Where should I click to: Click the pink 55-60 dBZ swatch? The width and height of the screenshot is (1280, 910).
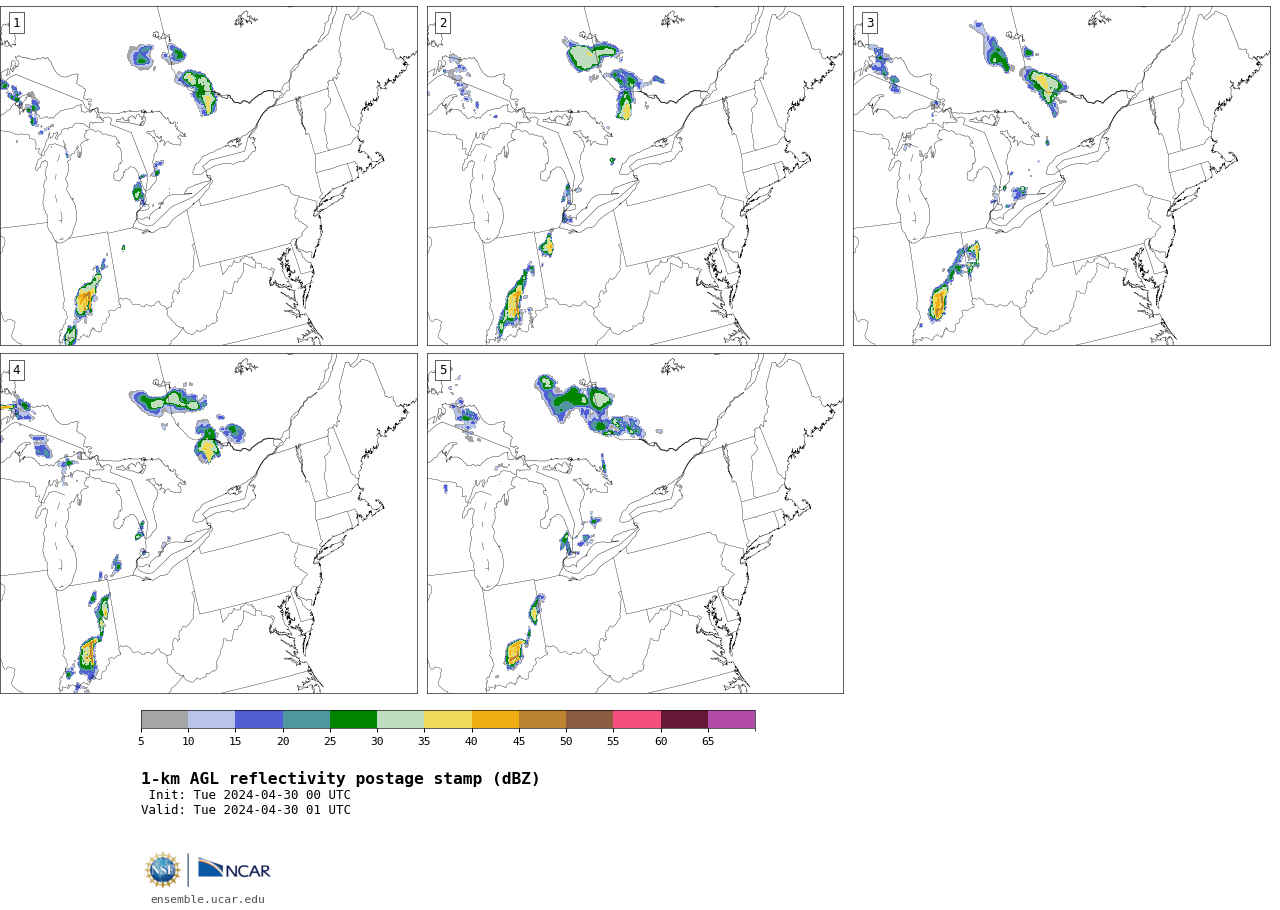coord(637,720)
